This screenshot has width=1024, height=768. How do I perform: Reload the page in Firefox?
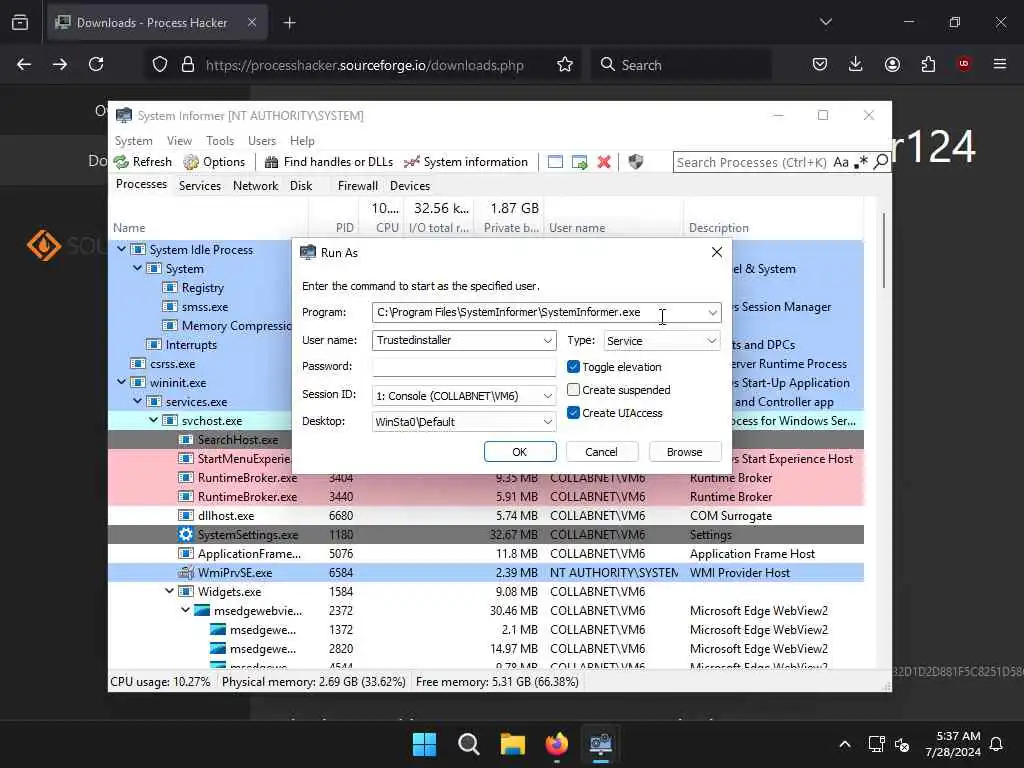pos(96,64)
